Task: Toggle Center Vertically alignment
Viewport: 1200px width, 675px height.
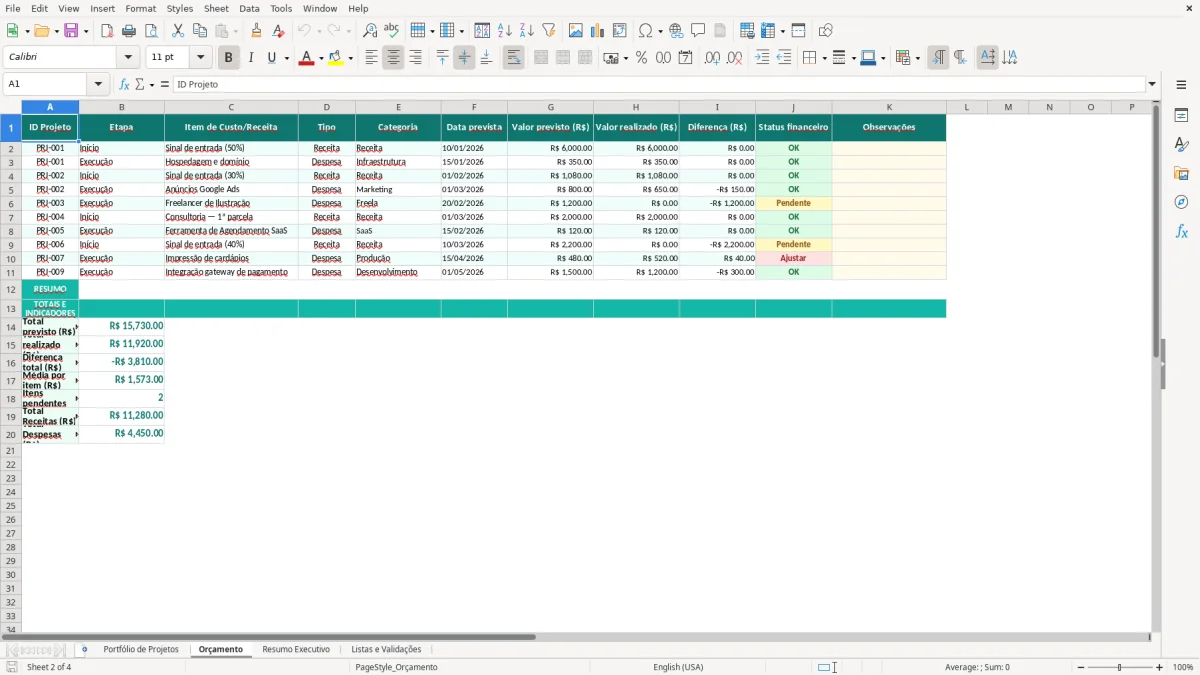Action: (464, 58)
